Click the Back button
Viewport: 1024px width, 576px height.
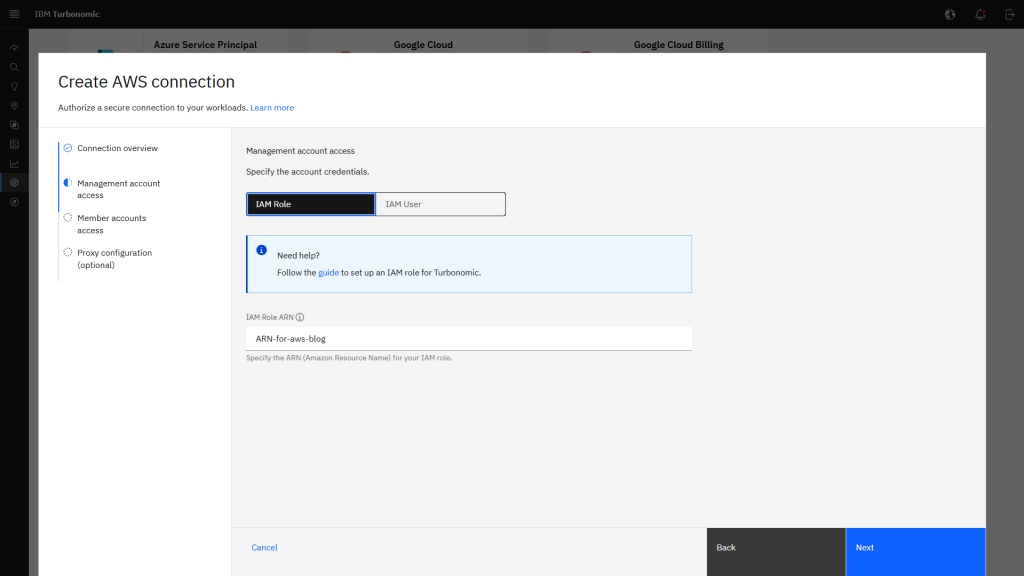click(776, 552)
